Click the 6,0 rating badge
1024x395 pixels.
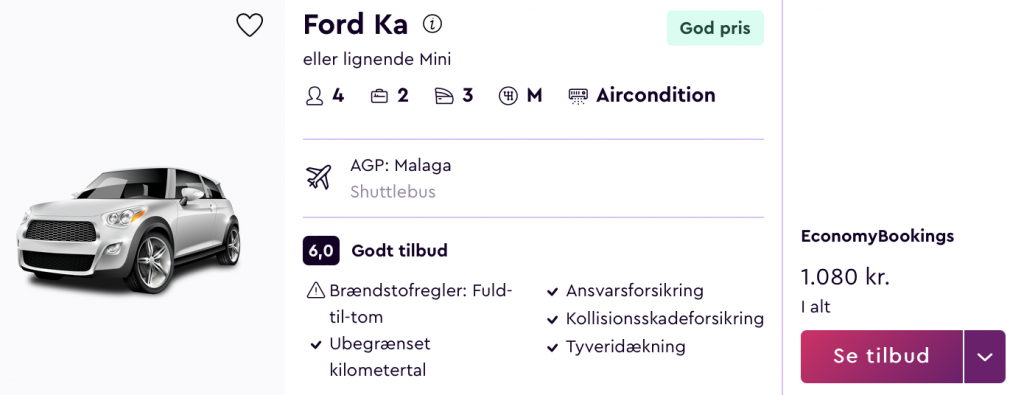(321, 251)
